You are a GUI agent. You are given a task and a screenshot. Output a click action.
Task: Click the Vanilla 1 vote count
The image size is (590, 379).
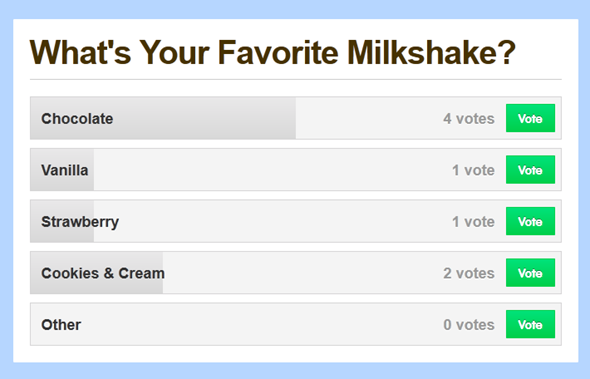tap(473, 170)
